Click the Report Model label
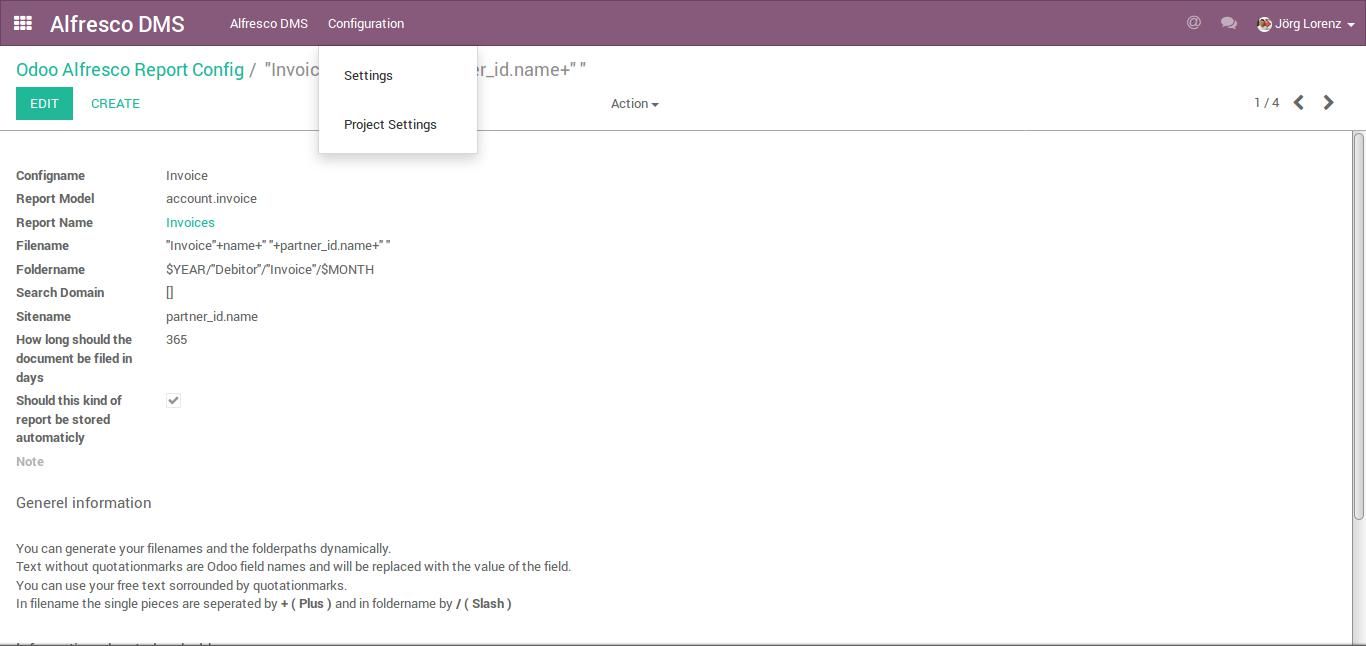Screen dimensions: 1366x646 pos(55,199)
